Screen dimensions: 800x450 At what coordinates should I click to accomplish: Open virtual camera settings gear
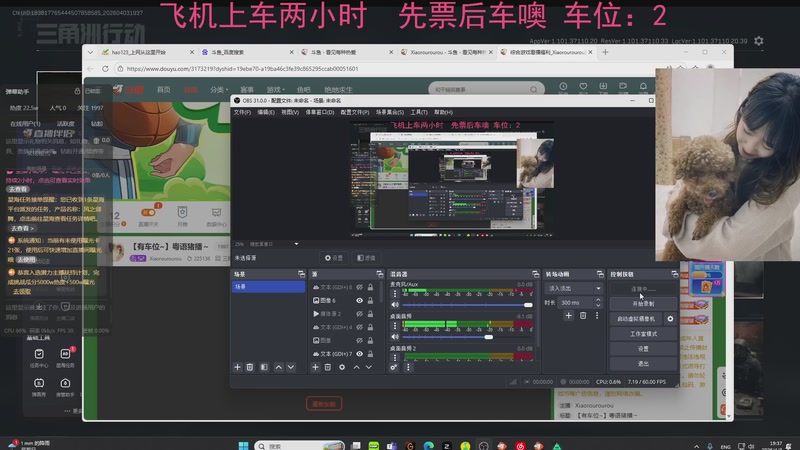point(670,318)
